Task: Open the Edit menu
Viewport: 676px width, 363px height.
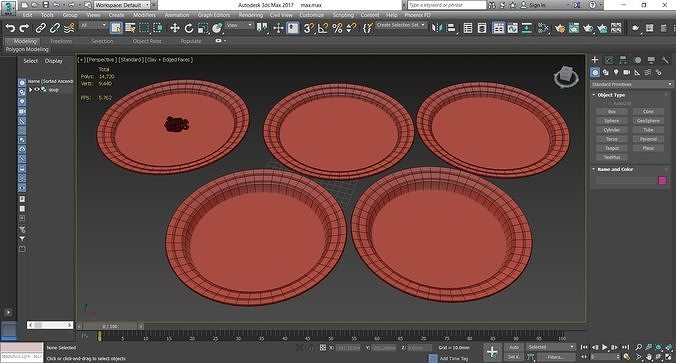Action: click(28, 15)
